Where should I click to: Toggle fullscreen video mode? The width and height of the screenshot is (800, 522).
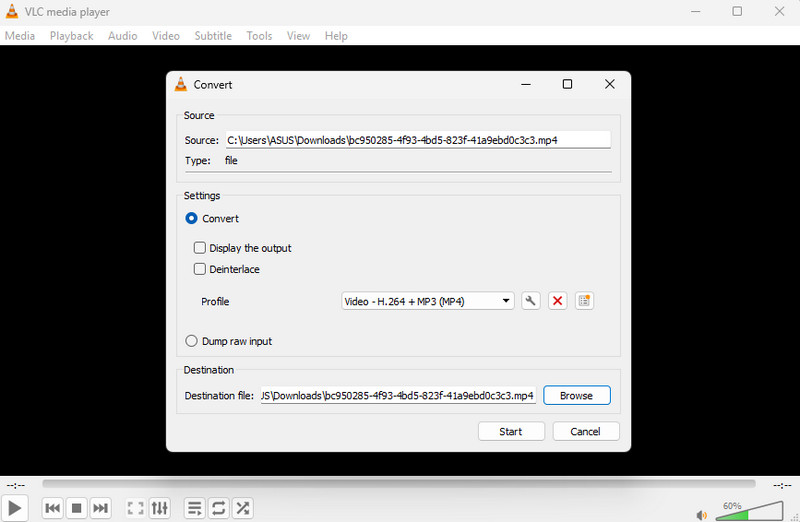click(135, 508)
